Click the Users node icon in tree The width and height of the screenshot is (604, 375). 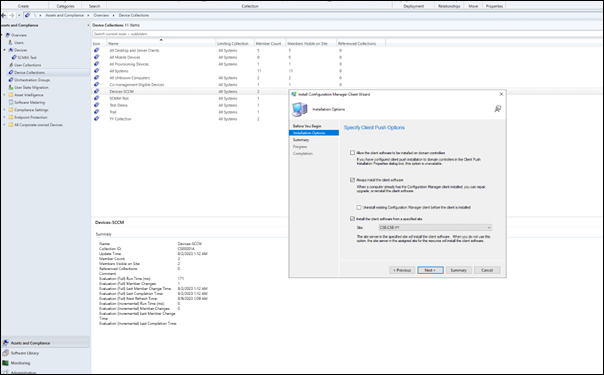[x=11, y=42]
